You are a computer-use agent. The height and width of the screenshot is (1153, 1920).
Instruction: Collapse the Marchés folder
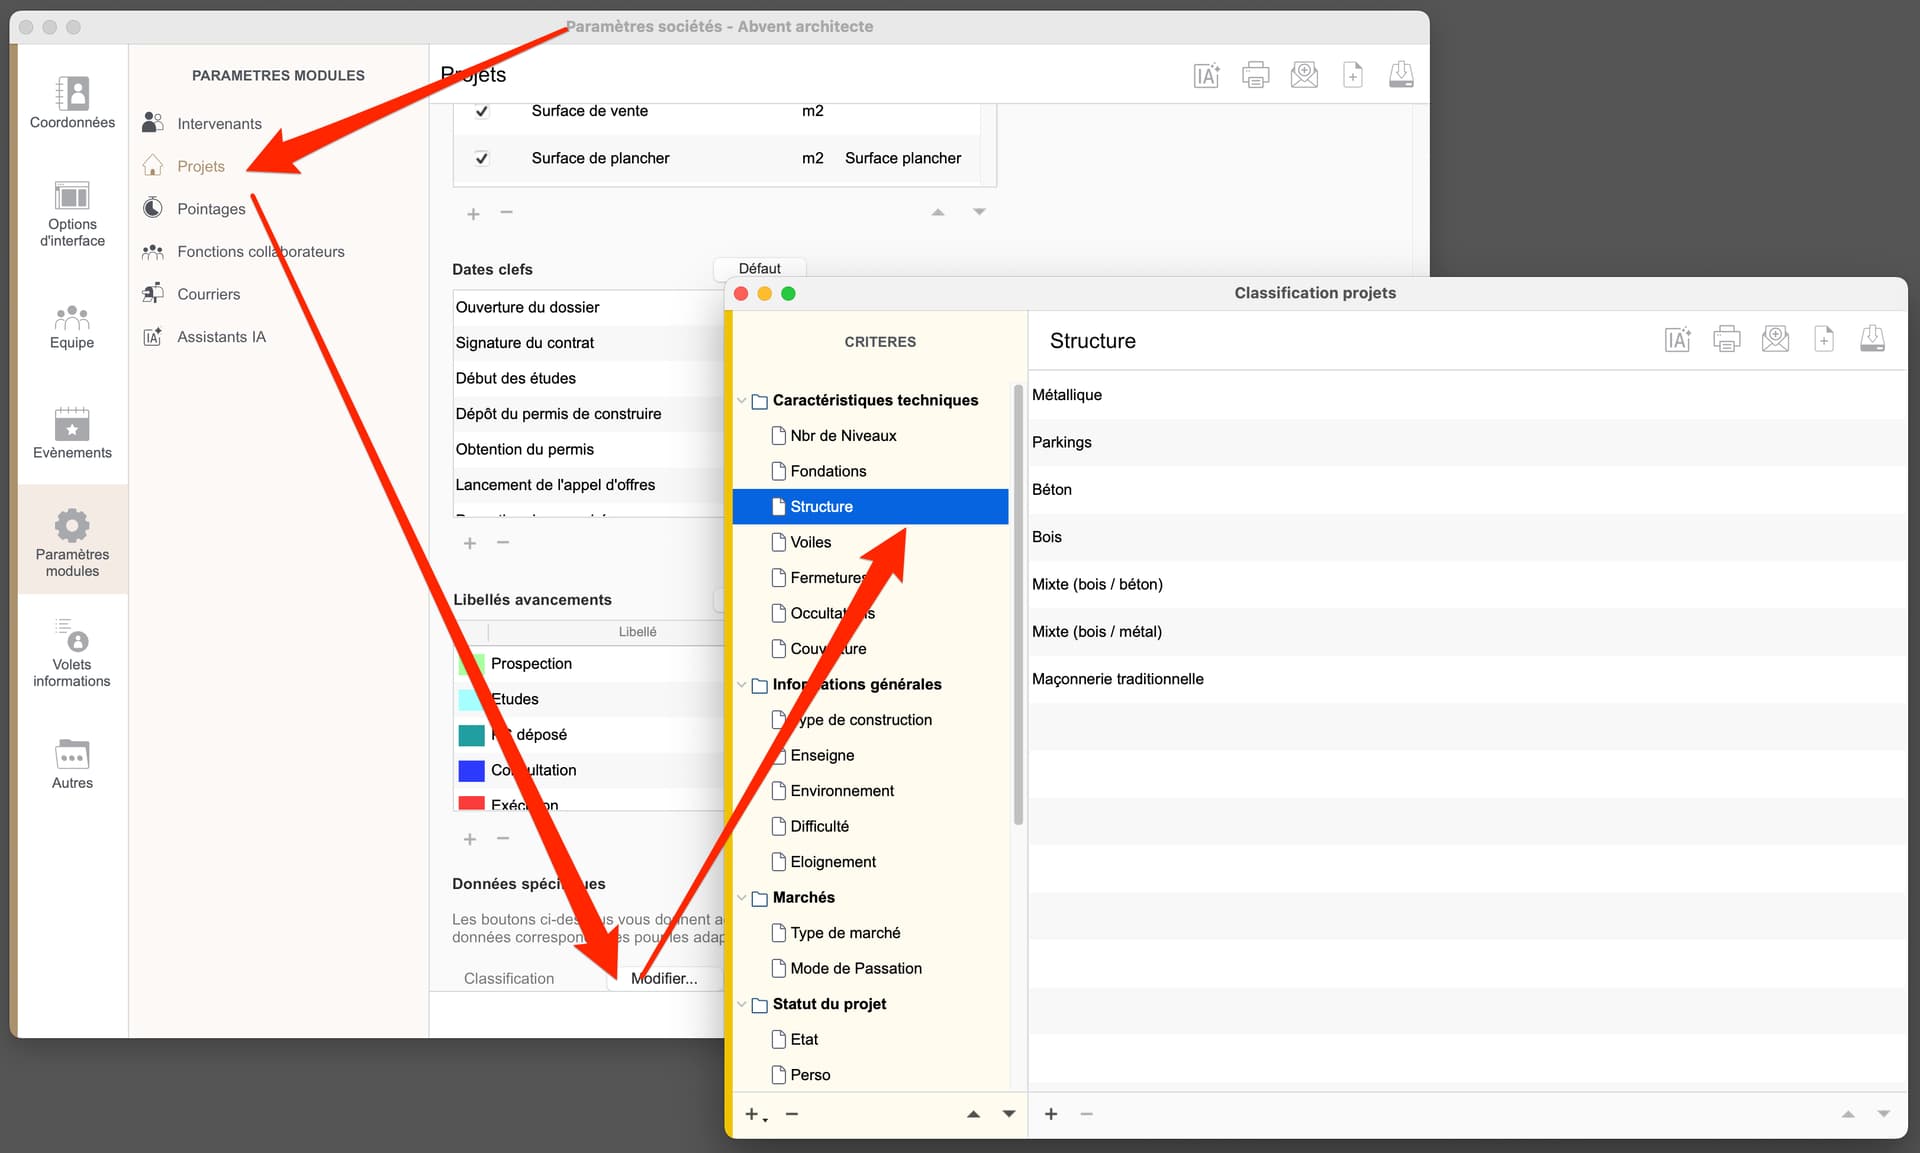click(742, 897)
